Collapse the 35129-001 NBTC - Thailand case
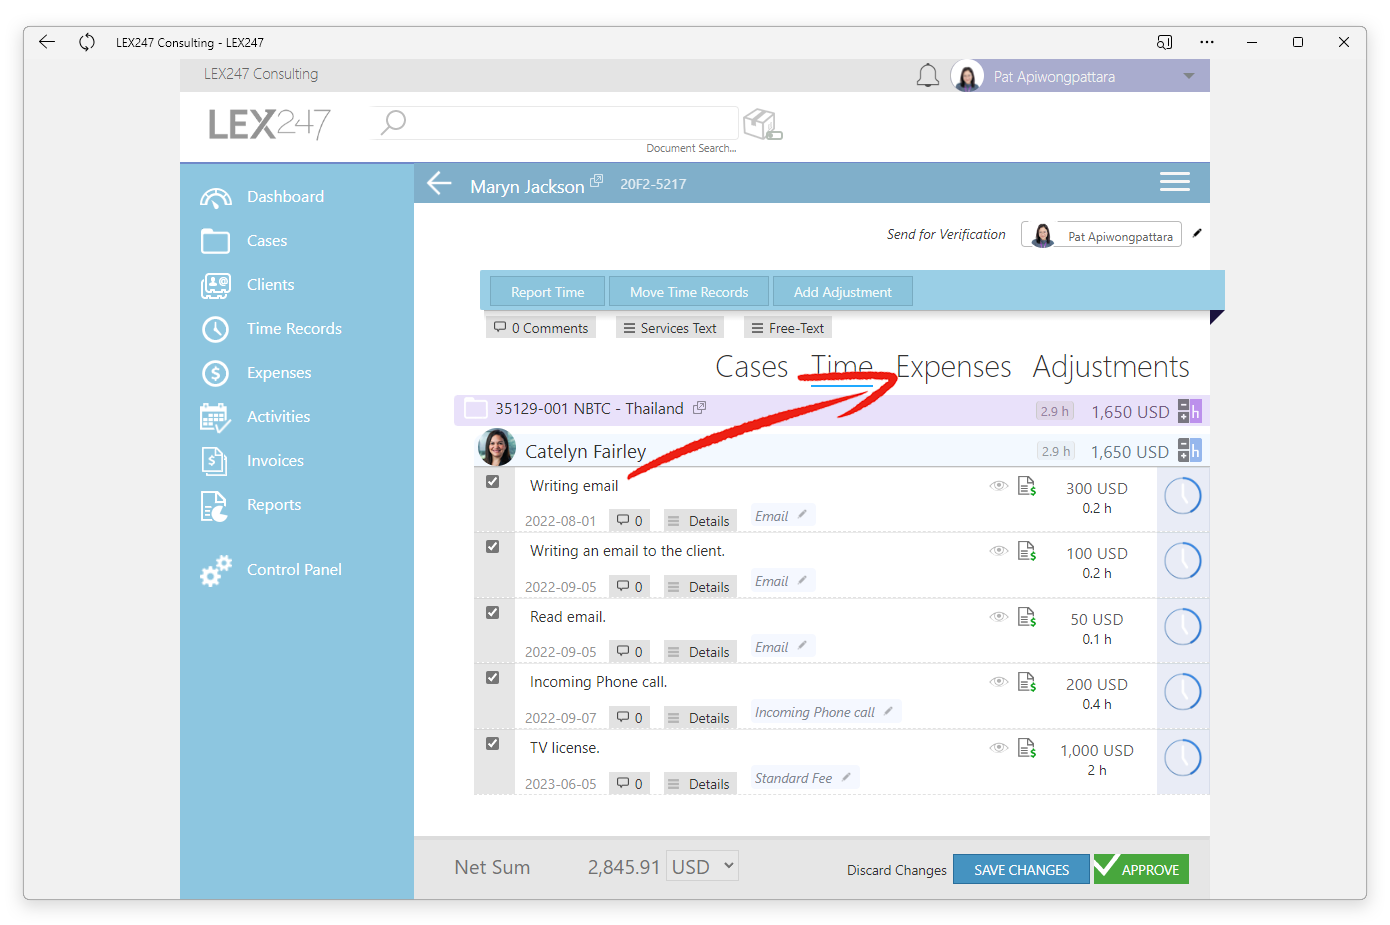Image resolution: width=1390 pixels, height=925 pixels. click(x=476, y=409)
